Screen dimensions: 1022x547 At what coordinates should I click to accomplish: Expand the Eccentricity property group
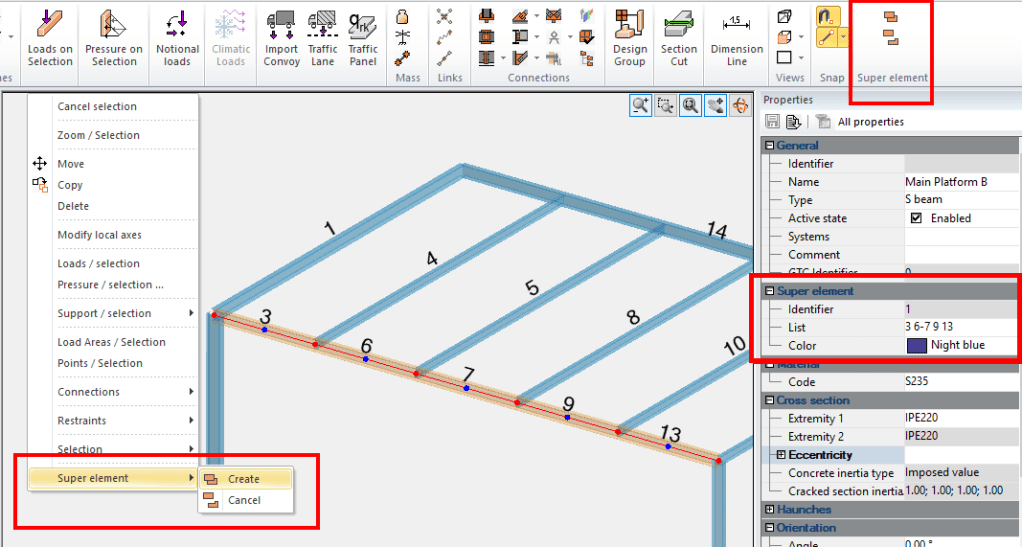click(x=779, y=454)
